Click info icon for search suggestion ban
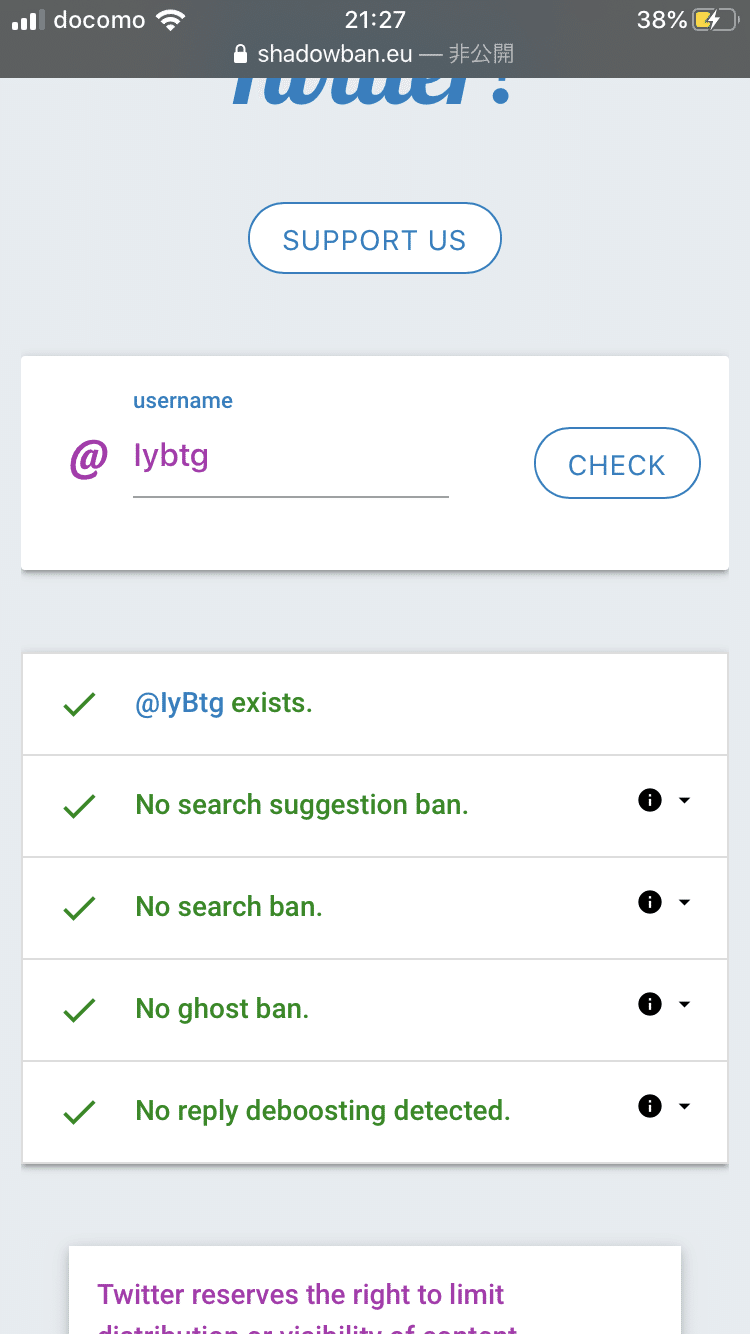The width and height of the screenshot is (750, 1334). (650, 800)
